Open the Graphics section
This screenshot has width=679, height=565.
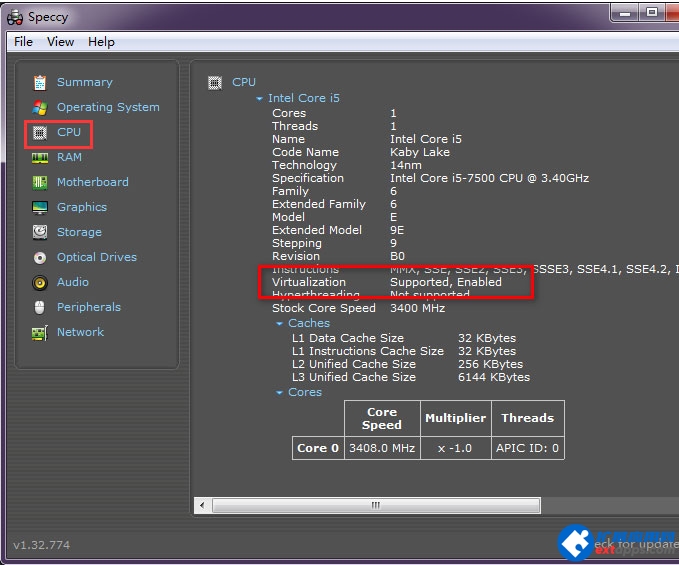coord(82,207)
